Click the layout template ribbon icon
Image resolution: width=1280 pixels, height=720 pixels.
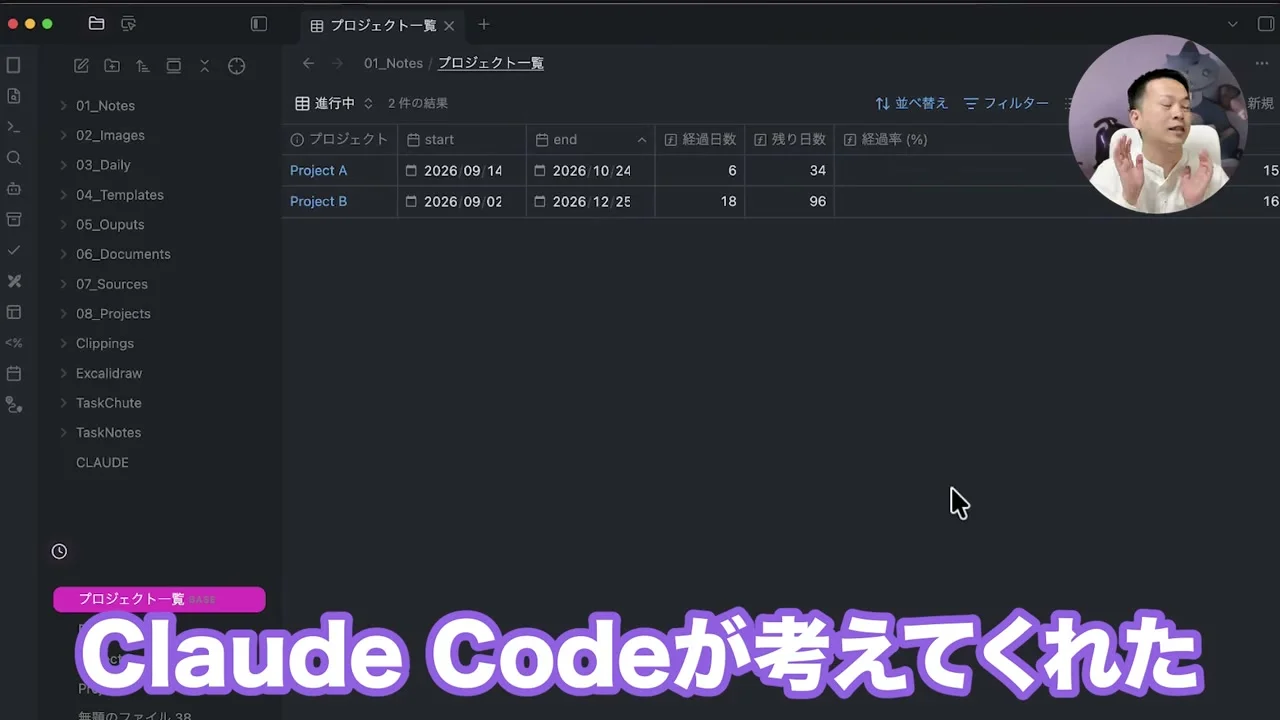[14, 312]
